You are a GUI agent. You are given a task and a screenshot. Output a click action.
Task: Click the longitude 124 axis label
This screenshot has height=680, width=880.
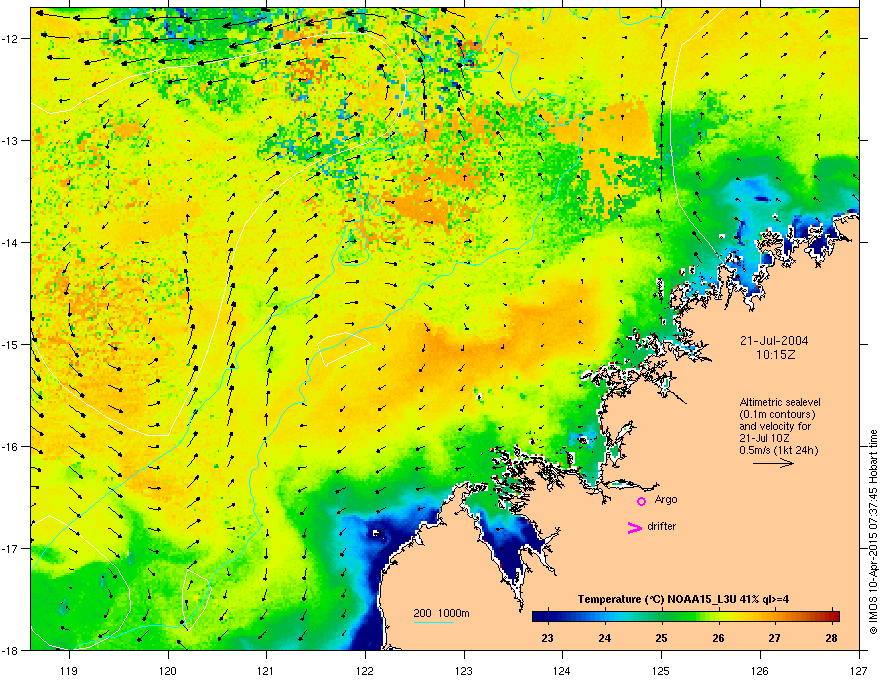[562, 670]
